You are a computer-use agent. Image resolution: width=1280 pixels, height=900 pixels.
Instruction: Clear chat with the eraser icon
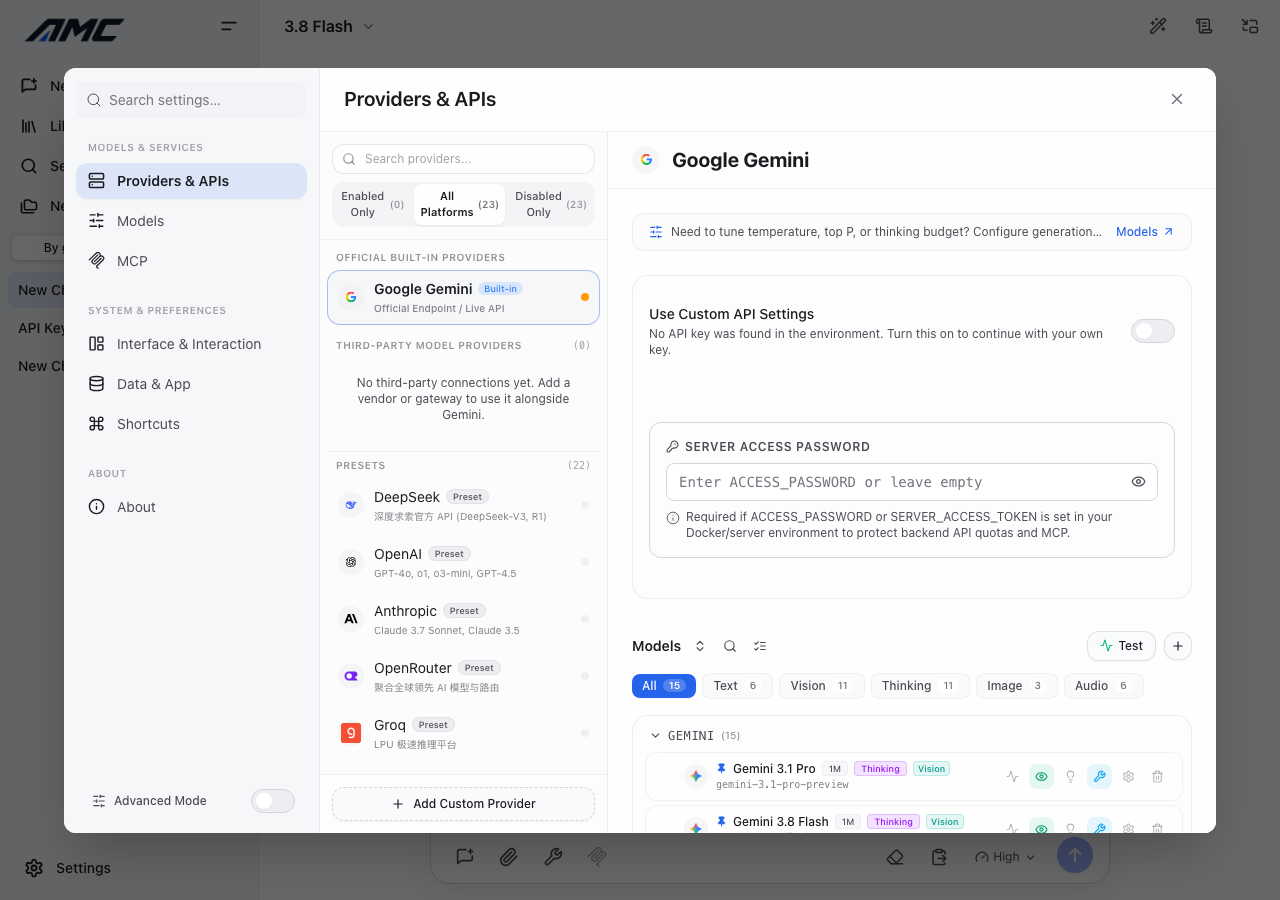[x=895, y=857]
